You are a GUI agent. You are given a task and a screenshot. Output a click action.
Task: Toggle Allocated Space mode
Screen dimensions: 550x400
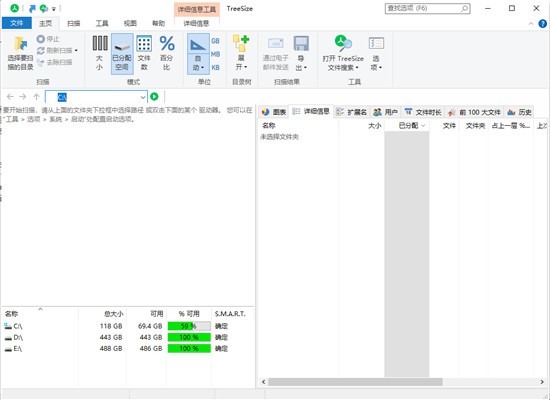[x=122, y=53]
